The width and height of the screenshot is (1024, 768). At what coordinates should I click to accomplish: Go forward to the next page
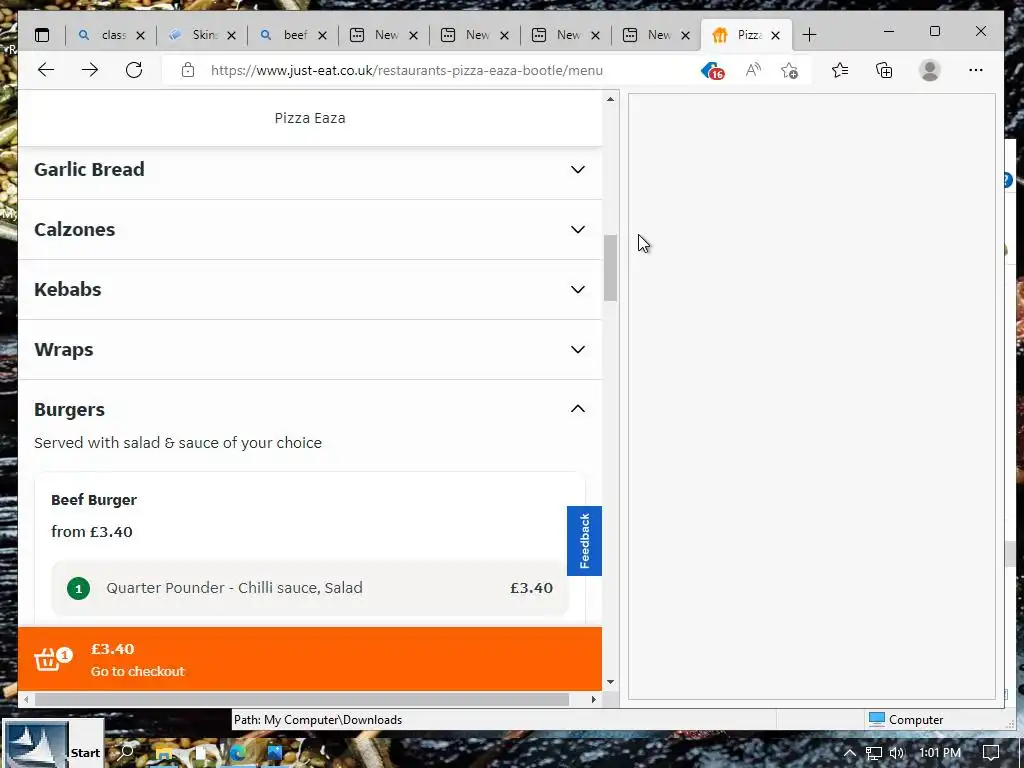(90, 71)
